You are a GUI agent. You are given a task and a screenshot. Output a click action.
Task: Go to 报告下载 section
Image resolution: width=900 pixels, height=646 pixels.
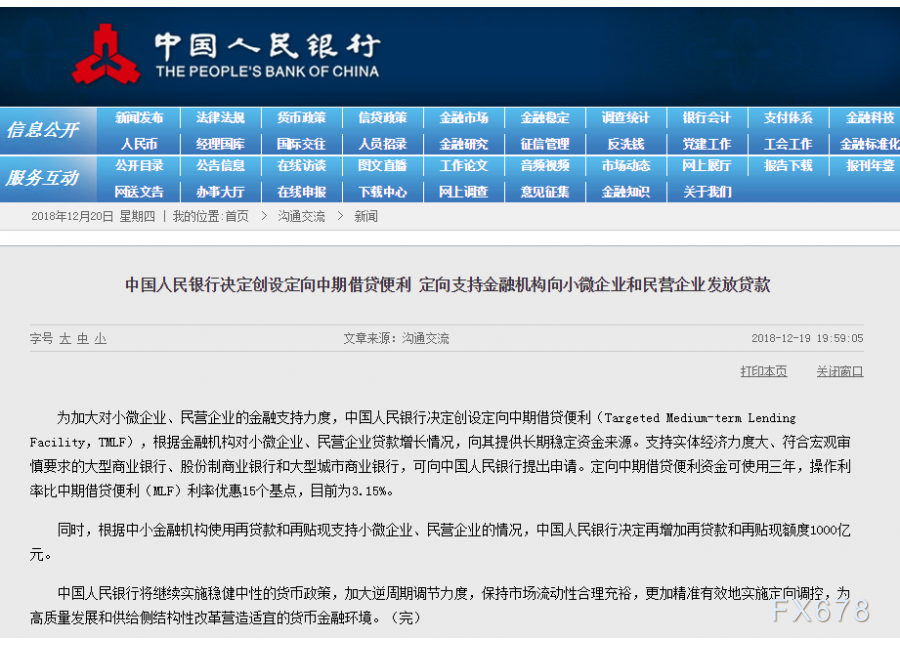[x=788, y=166]
